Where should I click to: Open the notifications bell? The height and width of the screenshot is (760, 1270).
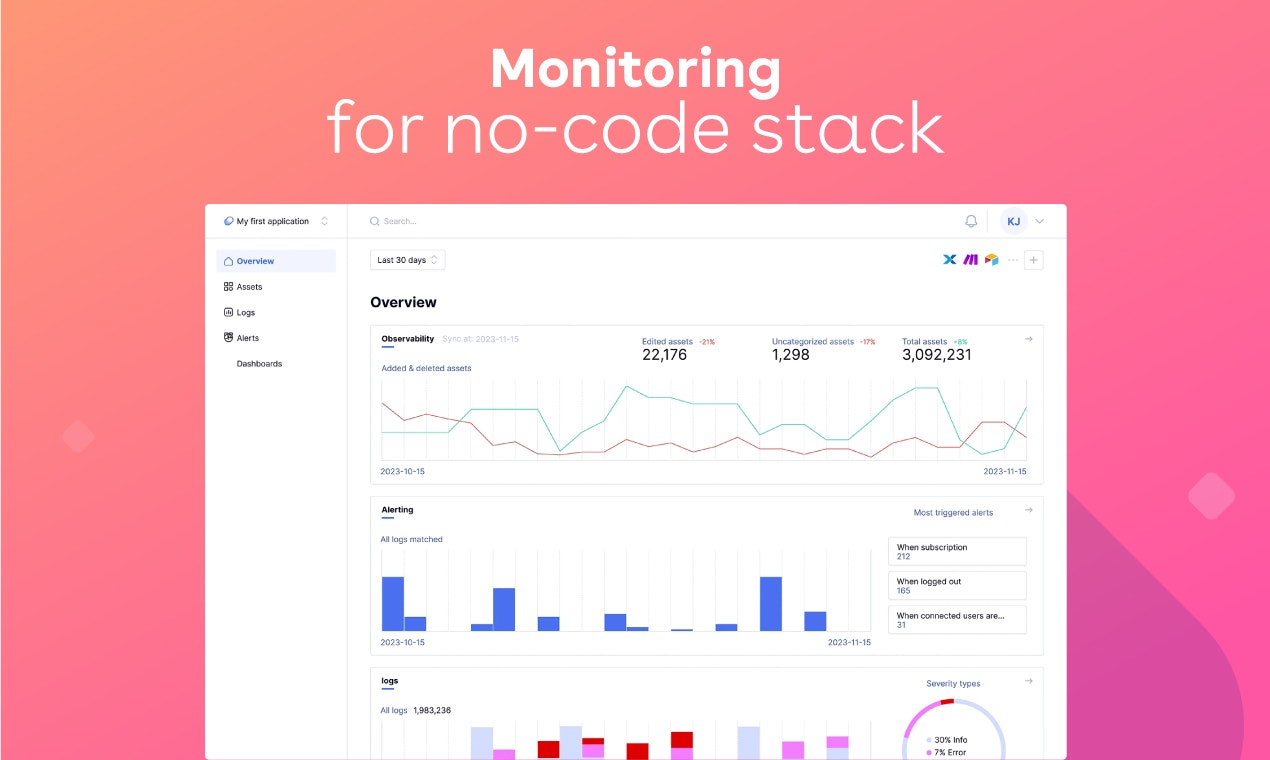tap(971, 221)
